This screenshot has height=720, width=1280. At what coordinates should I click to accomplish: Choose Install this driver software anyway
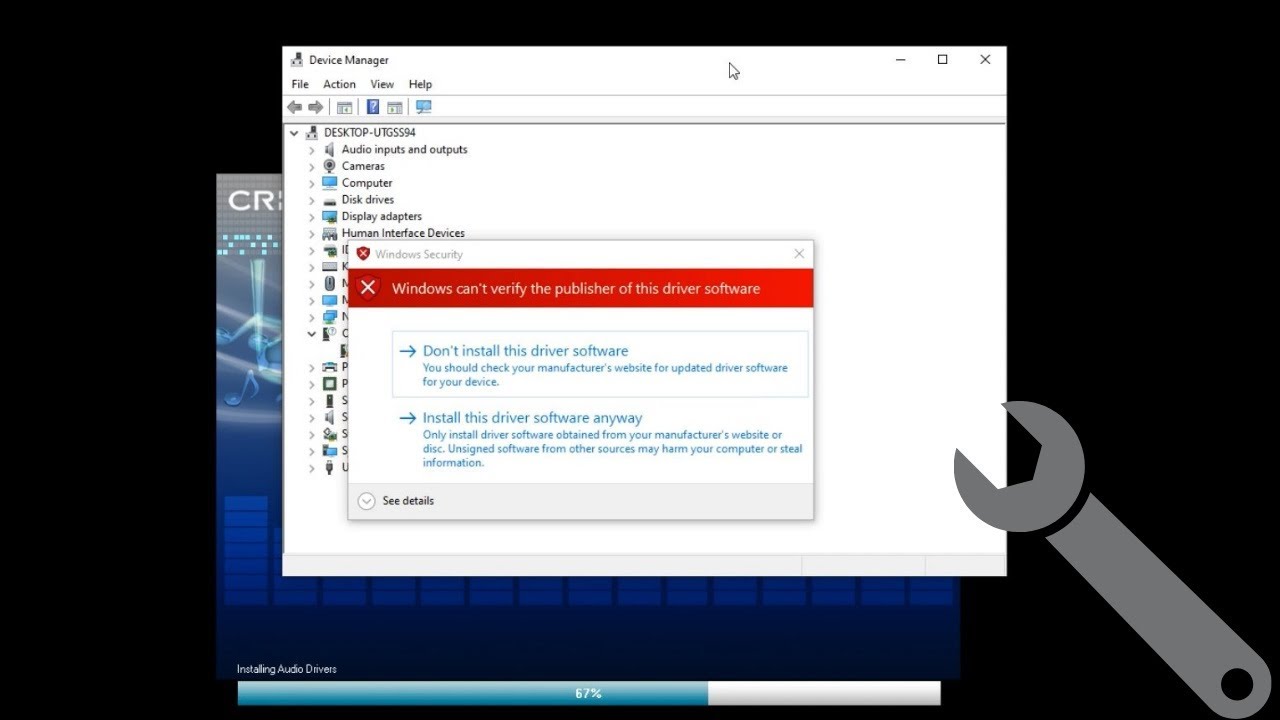tap(600, 440)
